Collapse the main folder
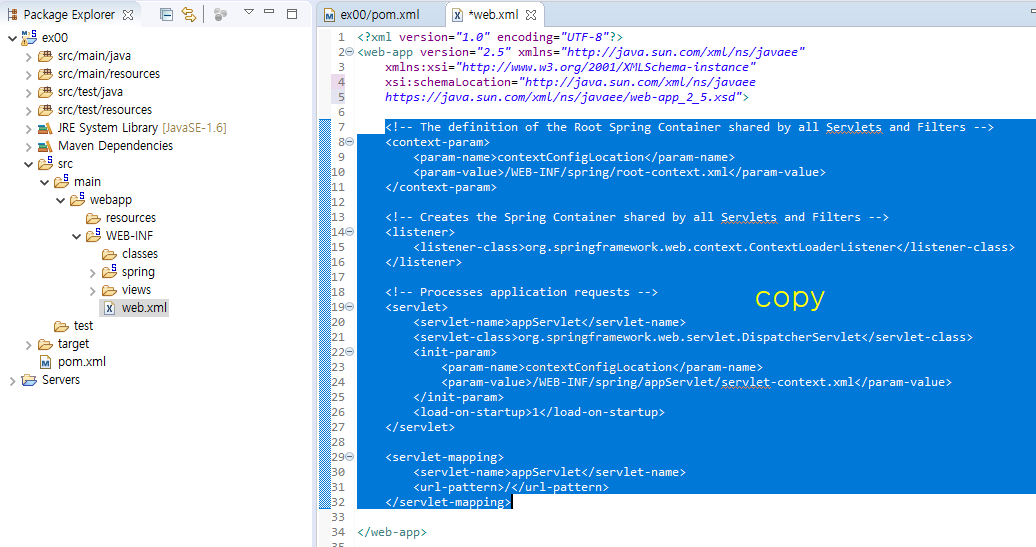The width and height of the screenshot is (1036, 547). coord(44,182)
